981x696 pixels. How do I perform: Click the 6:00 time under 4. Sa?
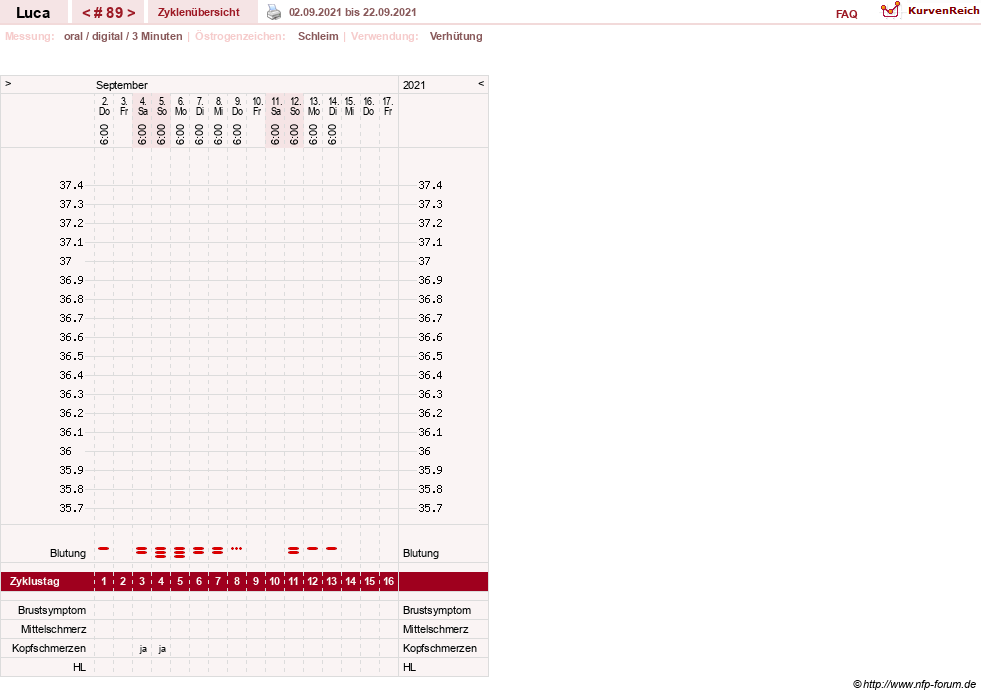tap(142, 135)
